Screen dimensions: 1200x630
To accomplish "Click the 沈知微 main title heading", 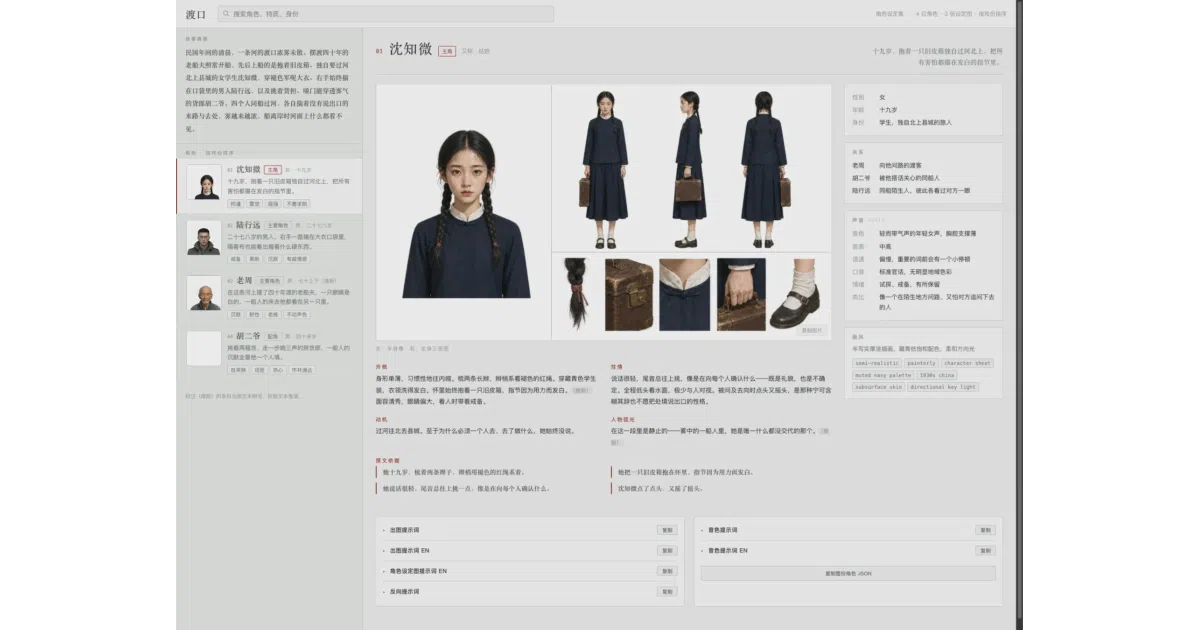I will click(x=410, y=49).
